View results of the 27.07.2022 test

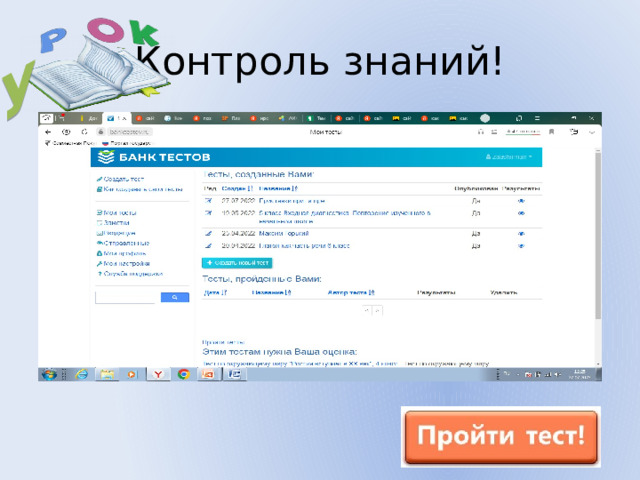coord(521,201)
